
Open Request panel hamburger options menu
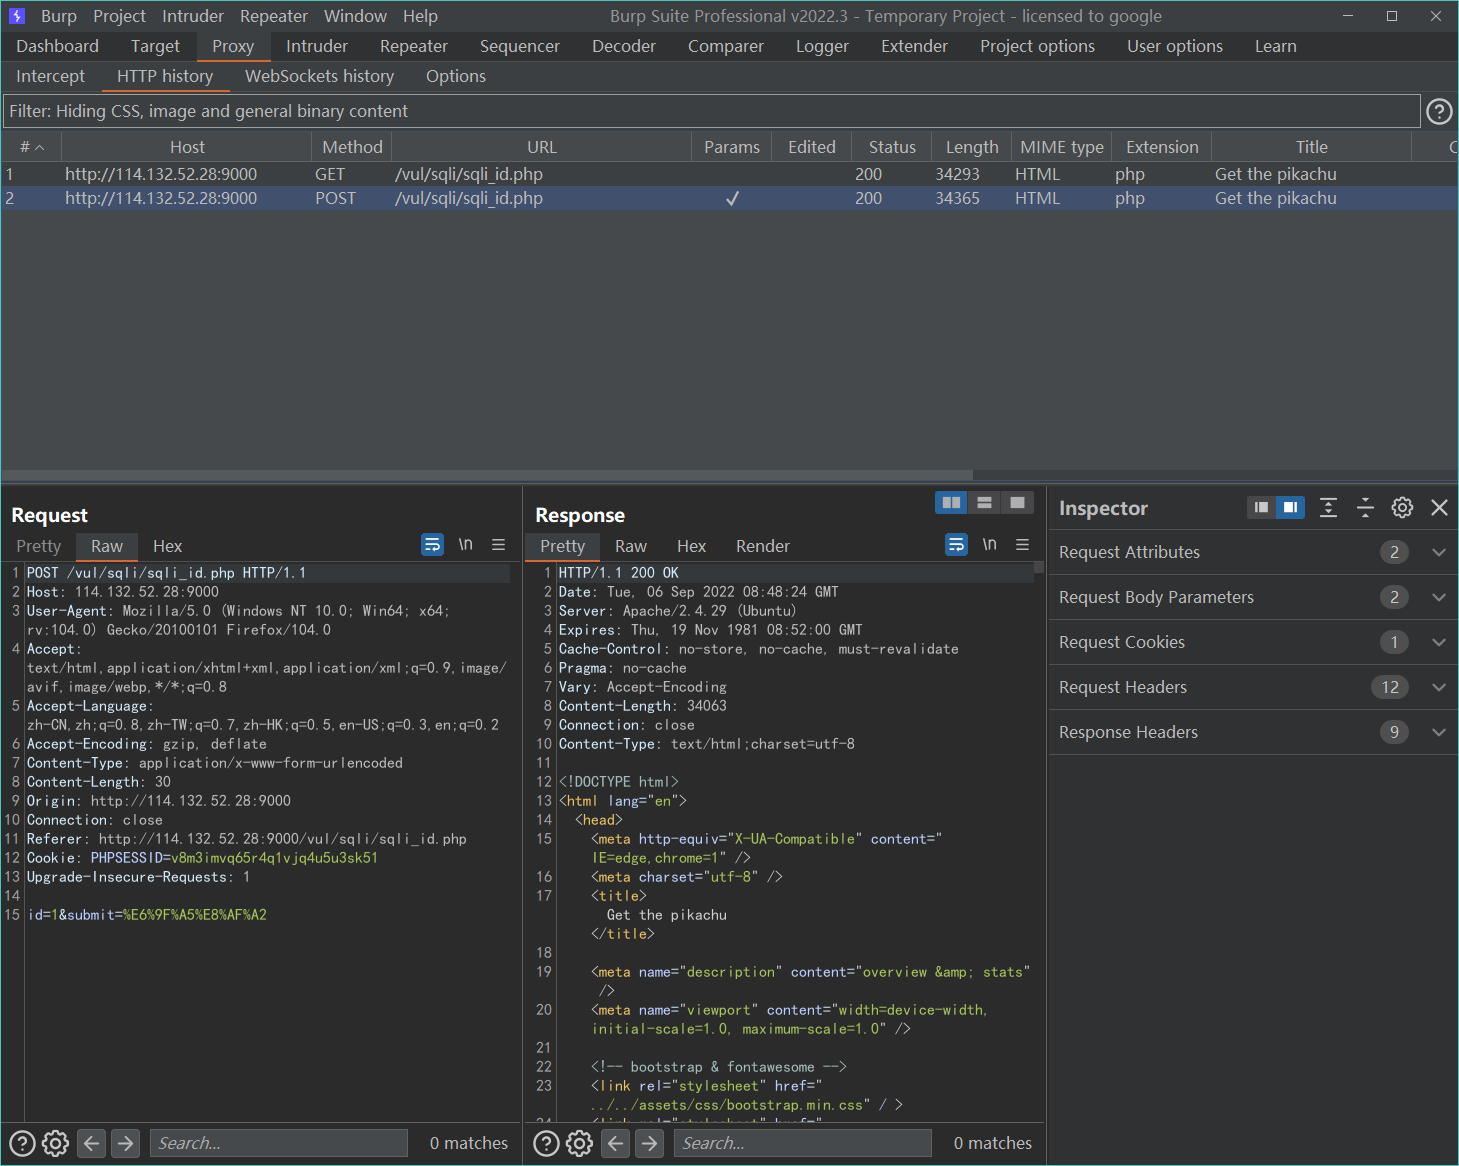(x=498, y=545)
